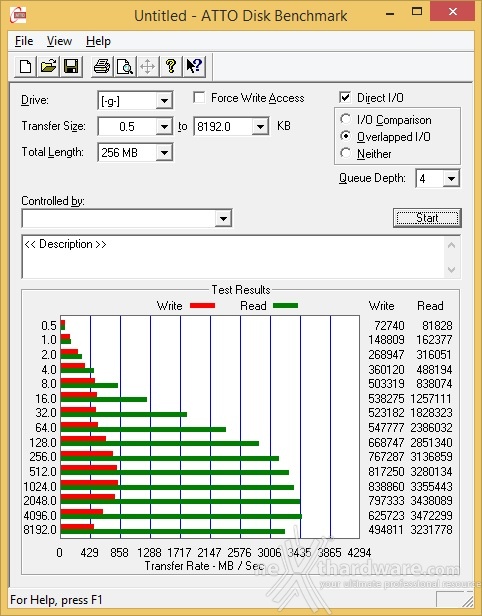The image size is (482, 616).
Task: Open a file with the folder icon
Action: click(x=48, y=66)
